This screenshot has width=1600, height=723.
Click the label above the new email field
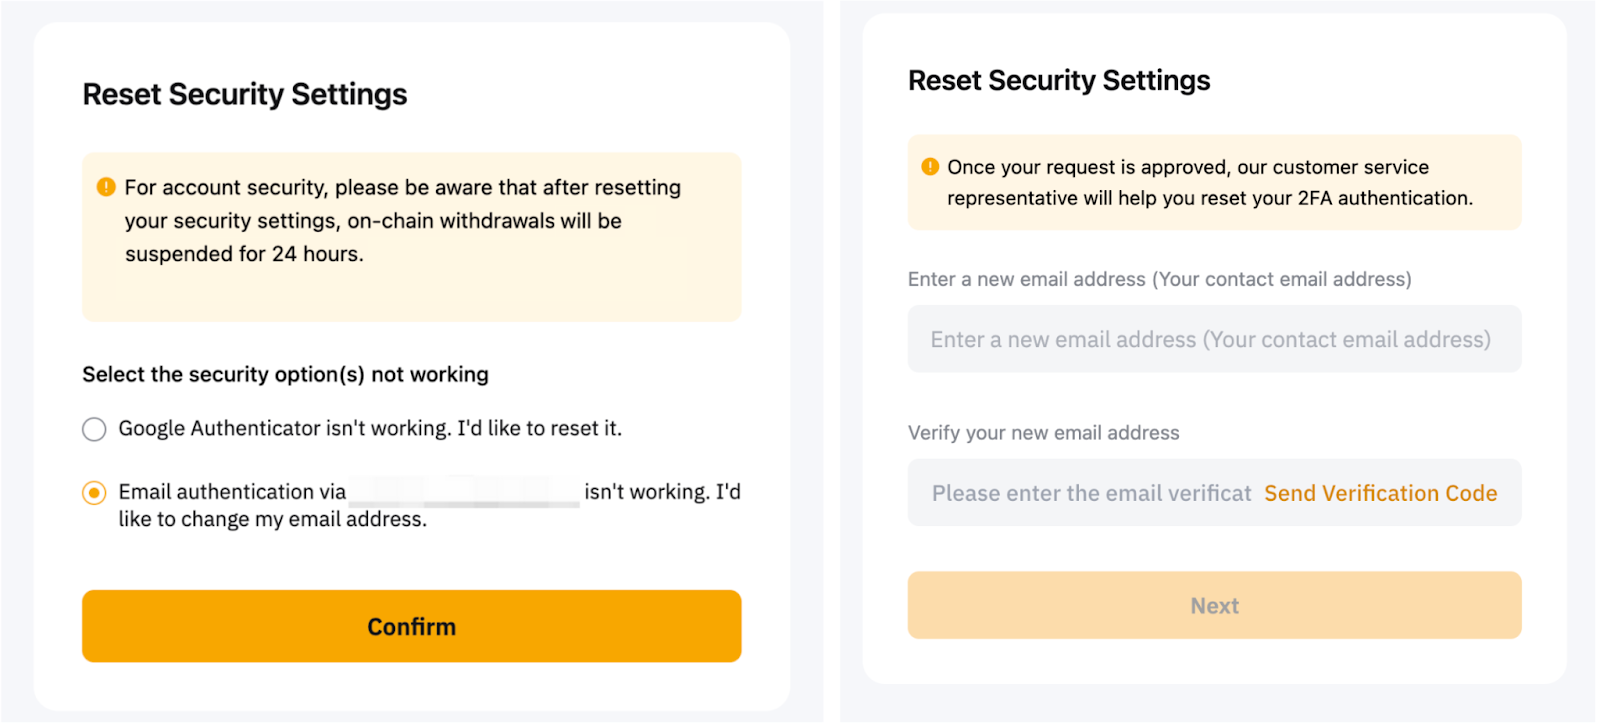(x=1159, y=279)
